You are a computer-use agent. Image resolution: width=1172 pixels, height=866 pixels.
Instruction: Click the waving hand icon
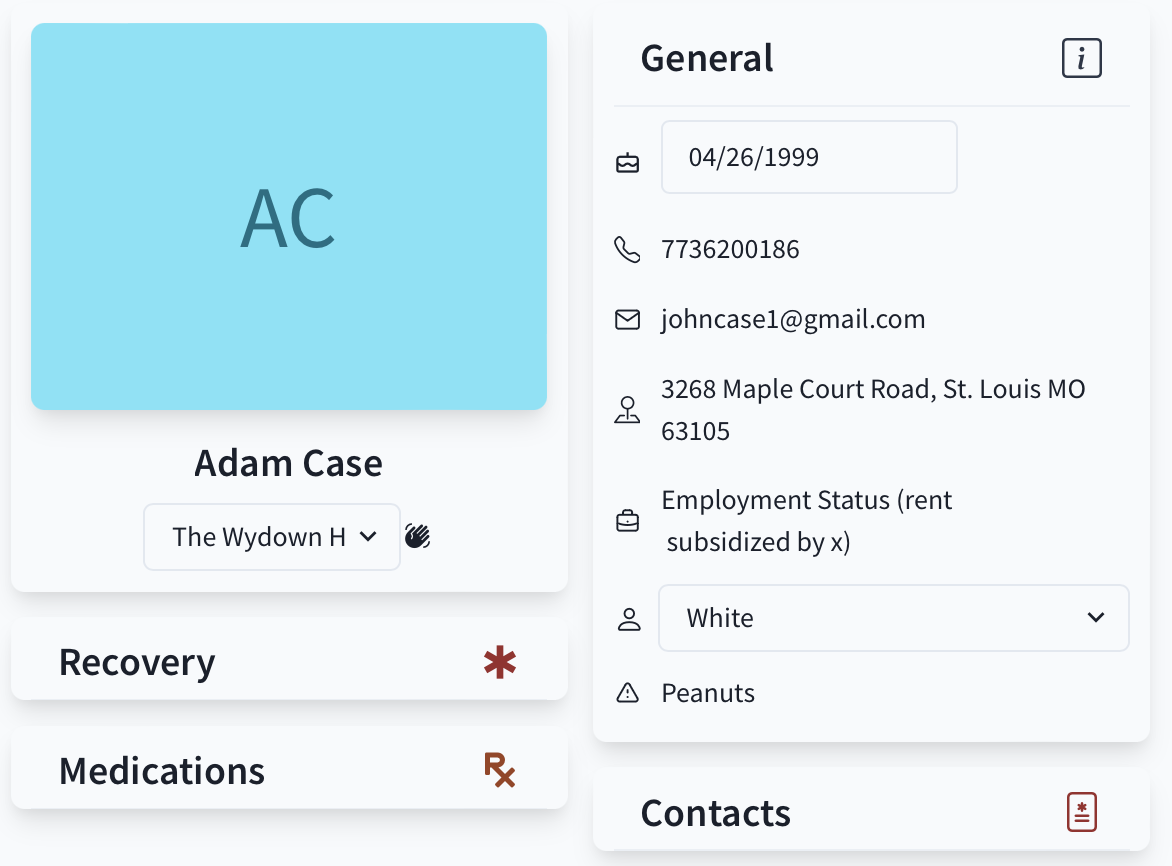(418, 536)
